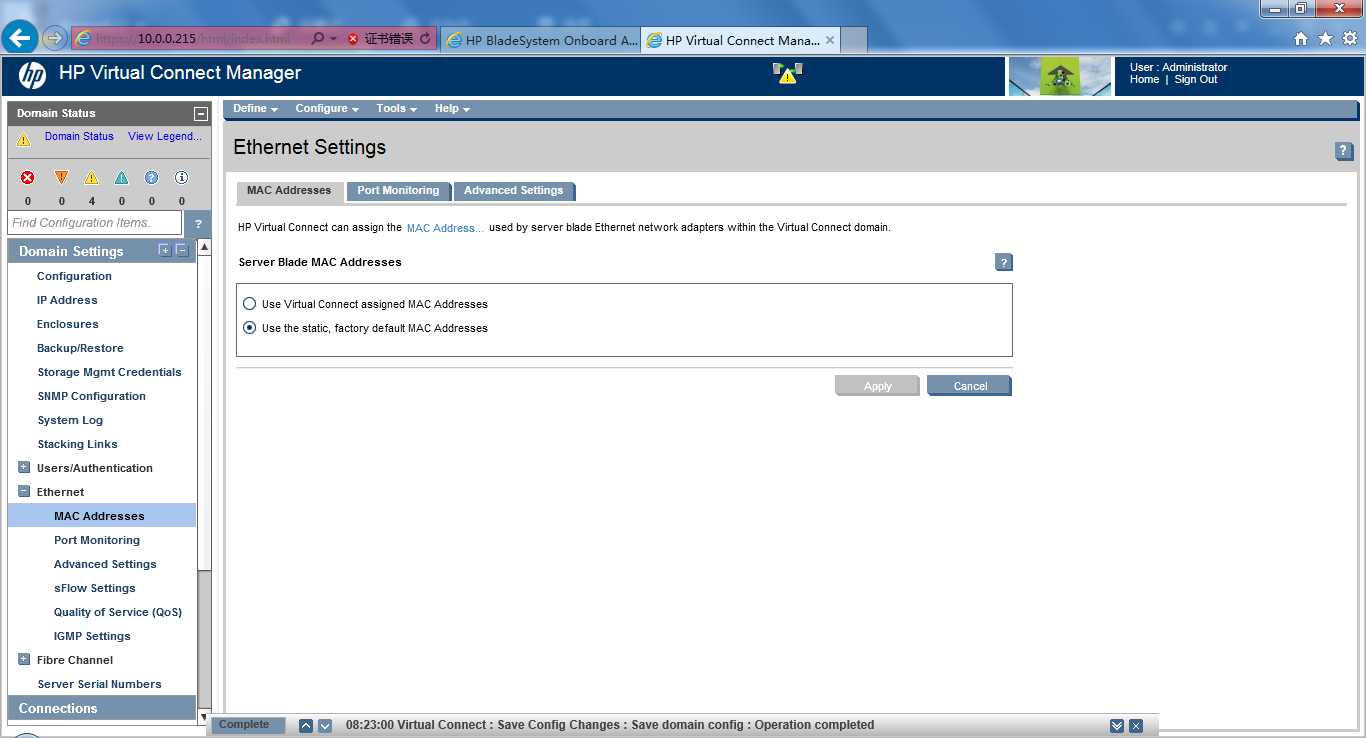Image resolution: width=1366 pixels, height=738 pixels.
Task: Open the Domain Status link
Action: point(79,137)
